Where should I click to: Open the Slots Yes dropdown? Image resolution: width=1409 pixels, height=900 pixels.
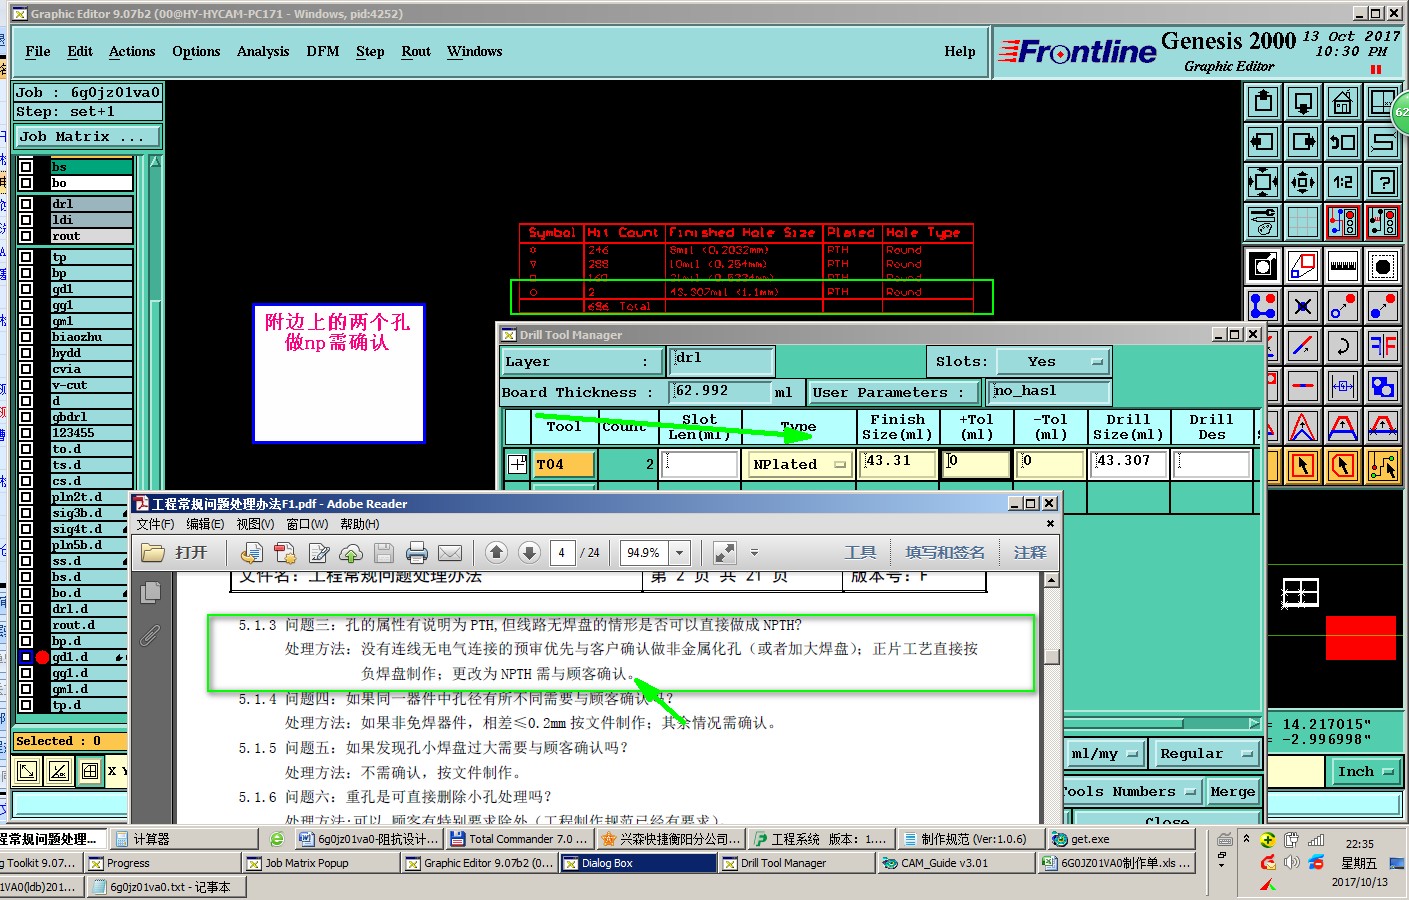1053,361
